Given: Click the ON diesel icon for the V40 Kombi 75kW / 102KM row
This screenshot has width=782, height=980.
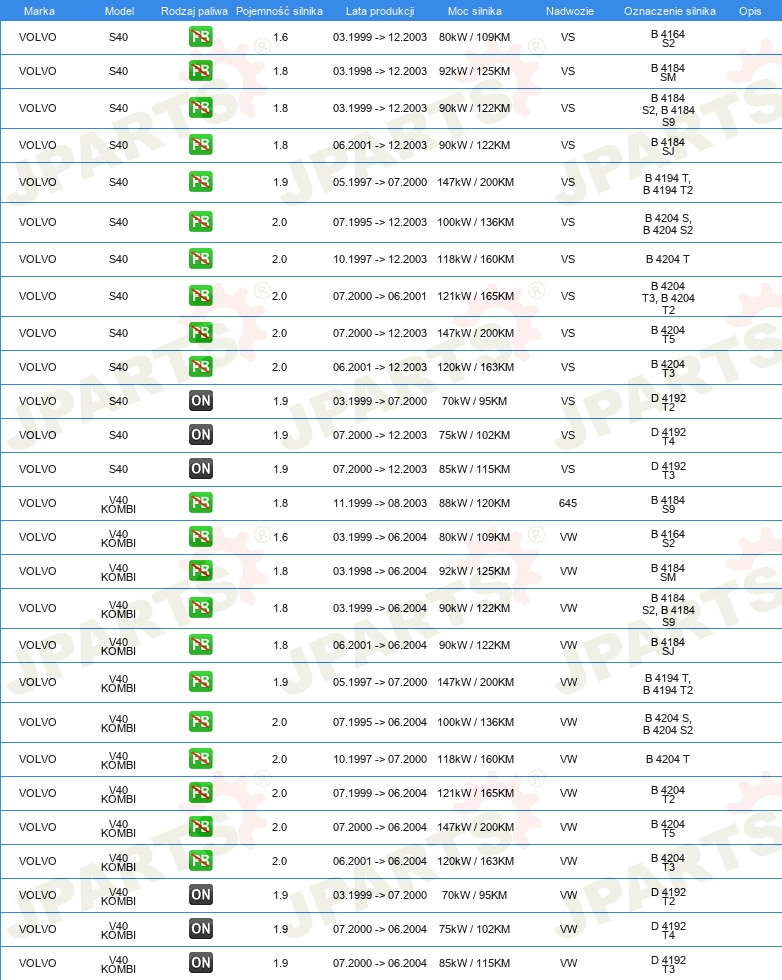Looking at the screenshot, I should [x=201, y=928].
